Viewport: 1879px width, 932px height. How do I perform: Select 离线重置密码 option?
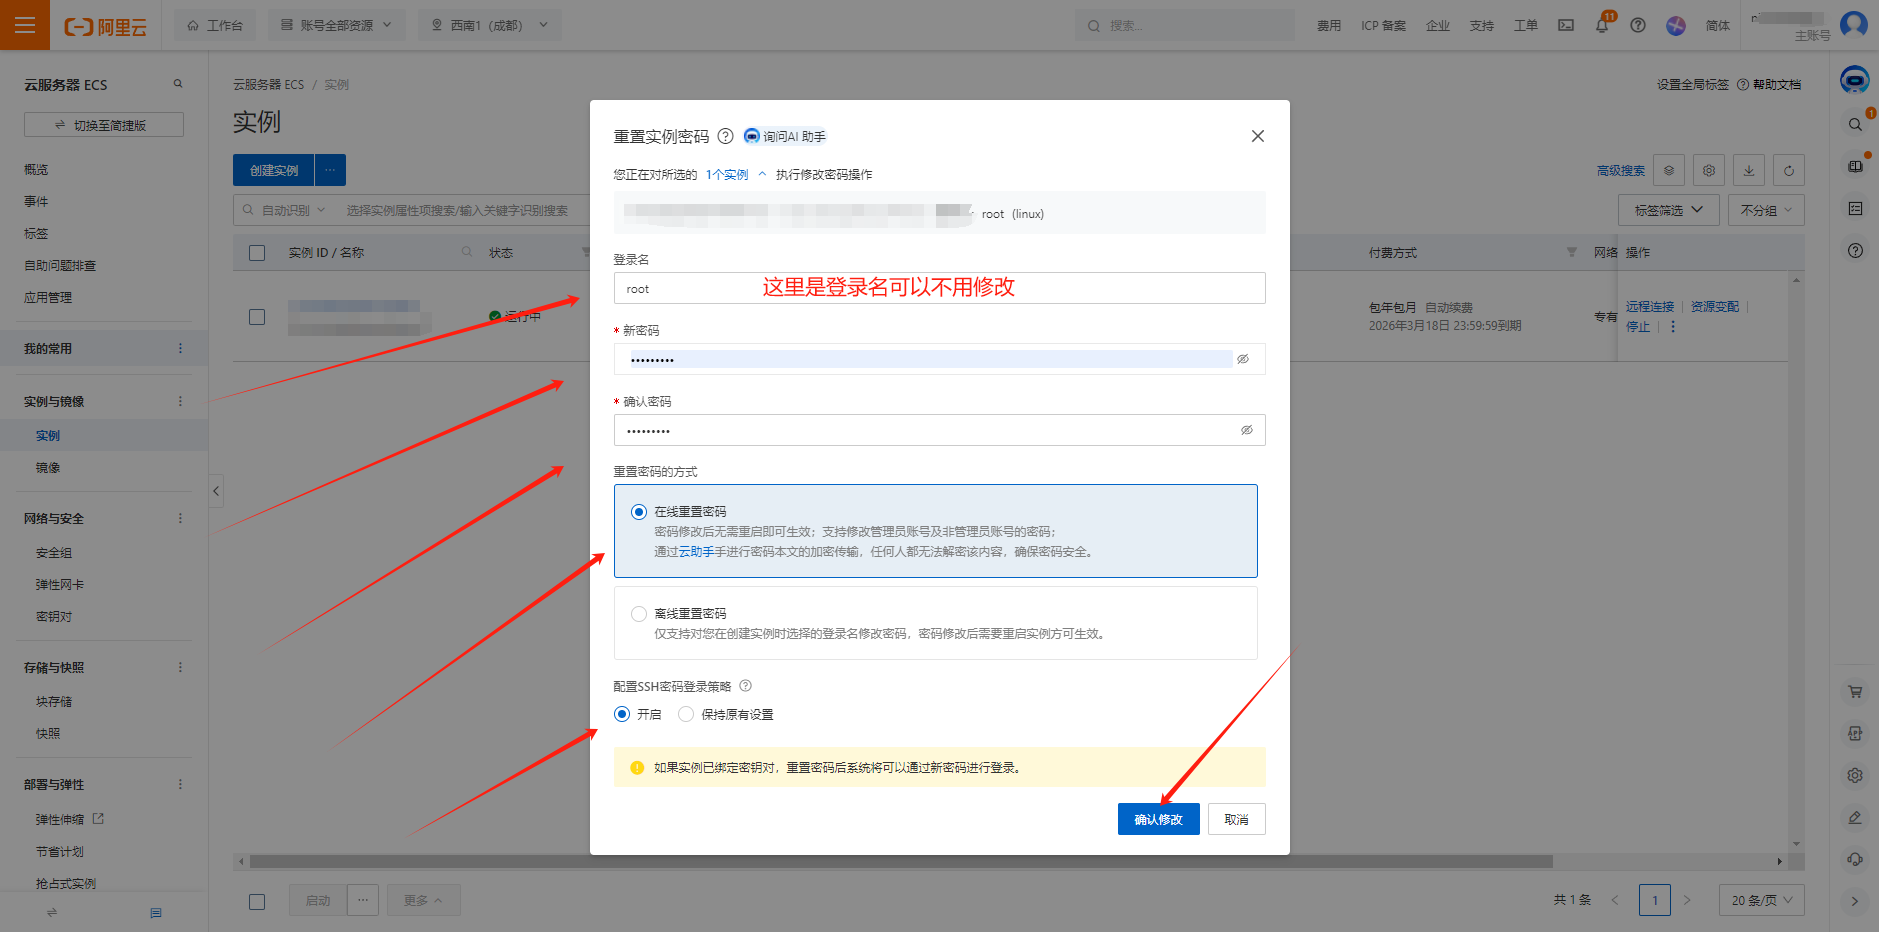click(x=638, y=613)
